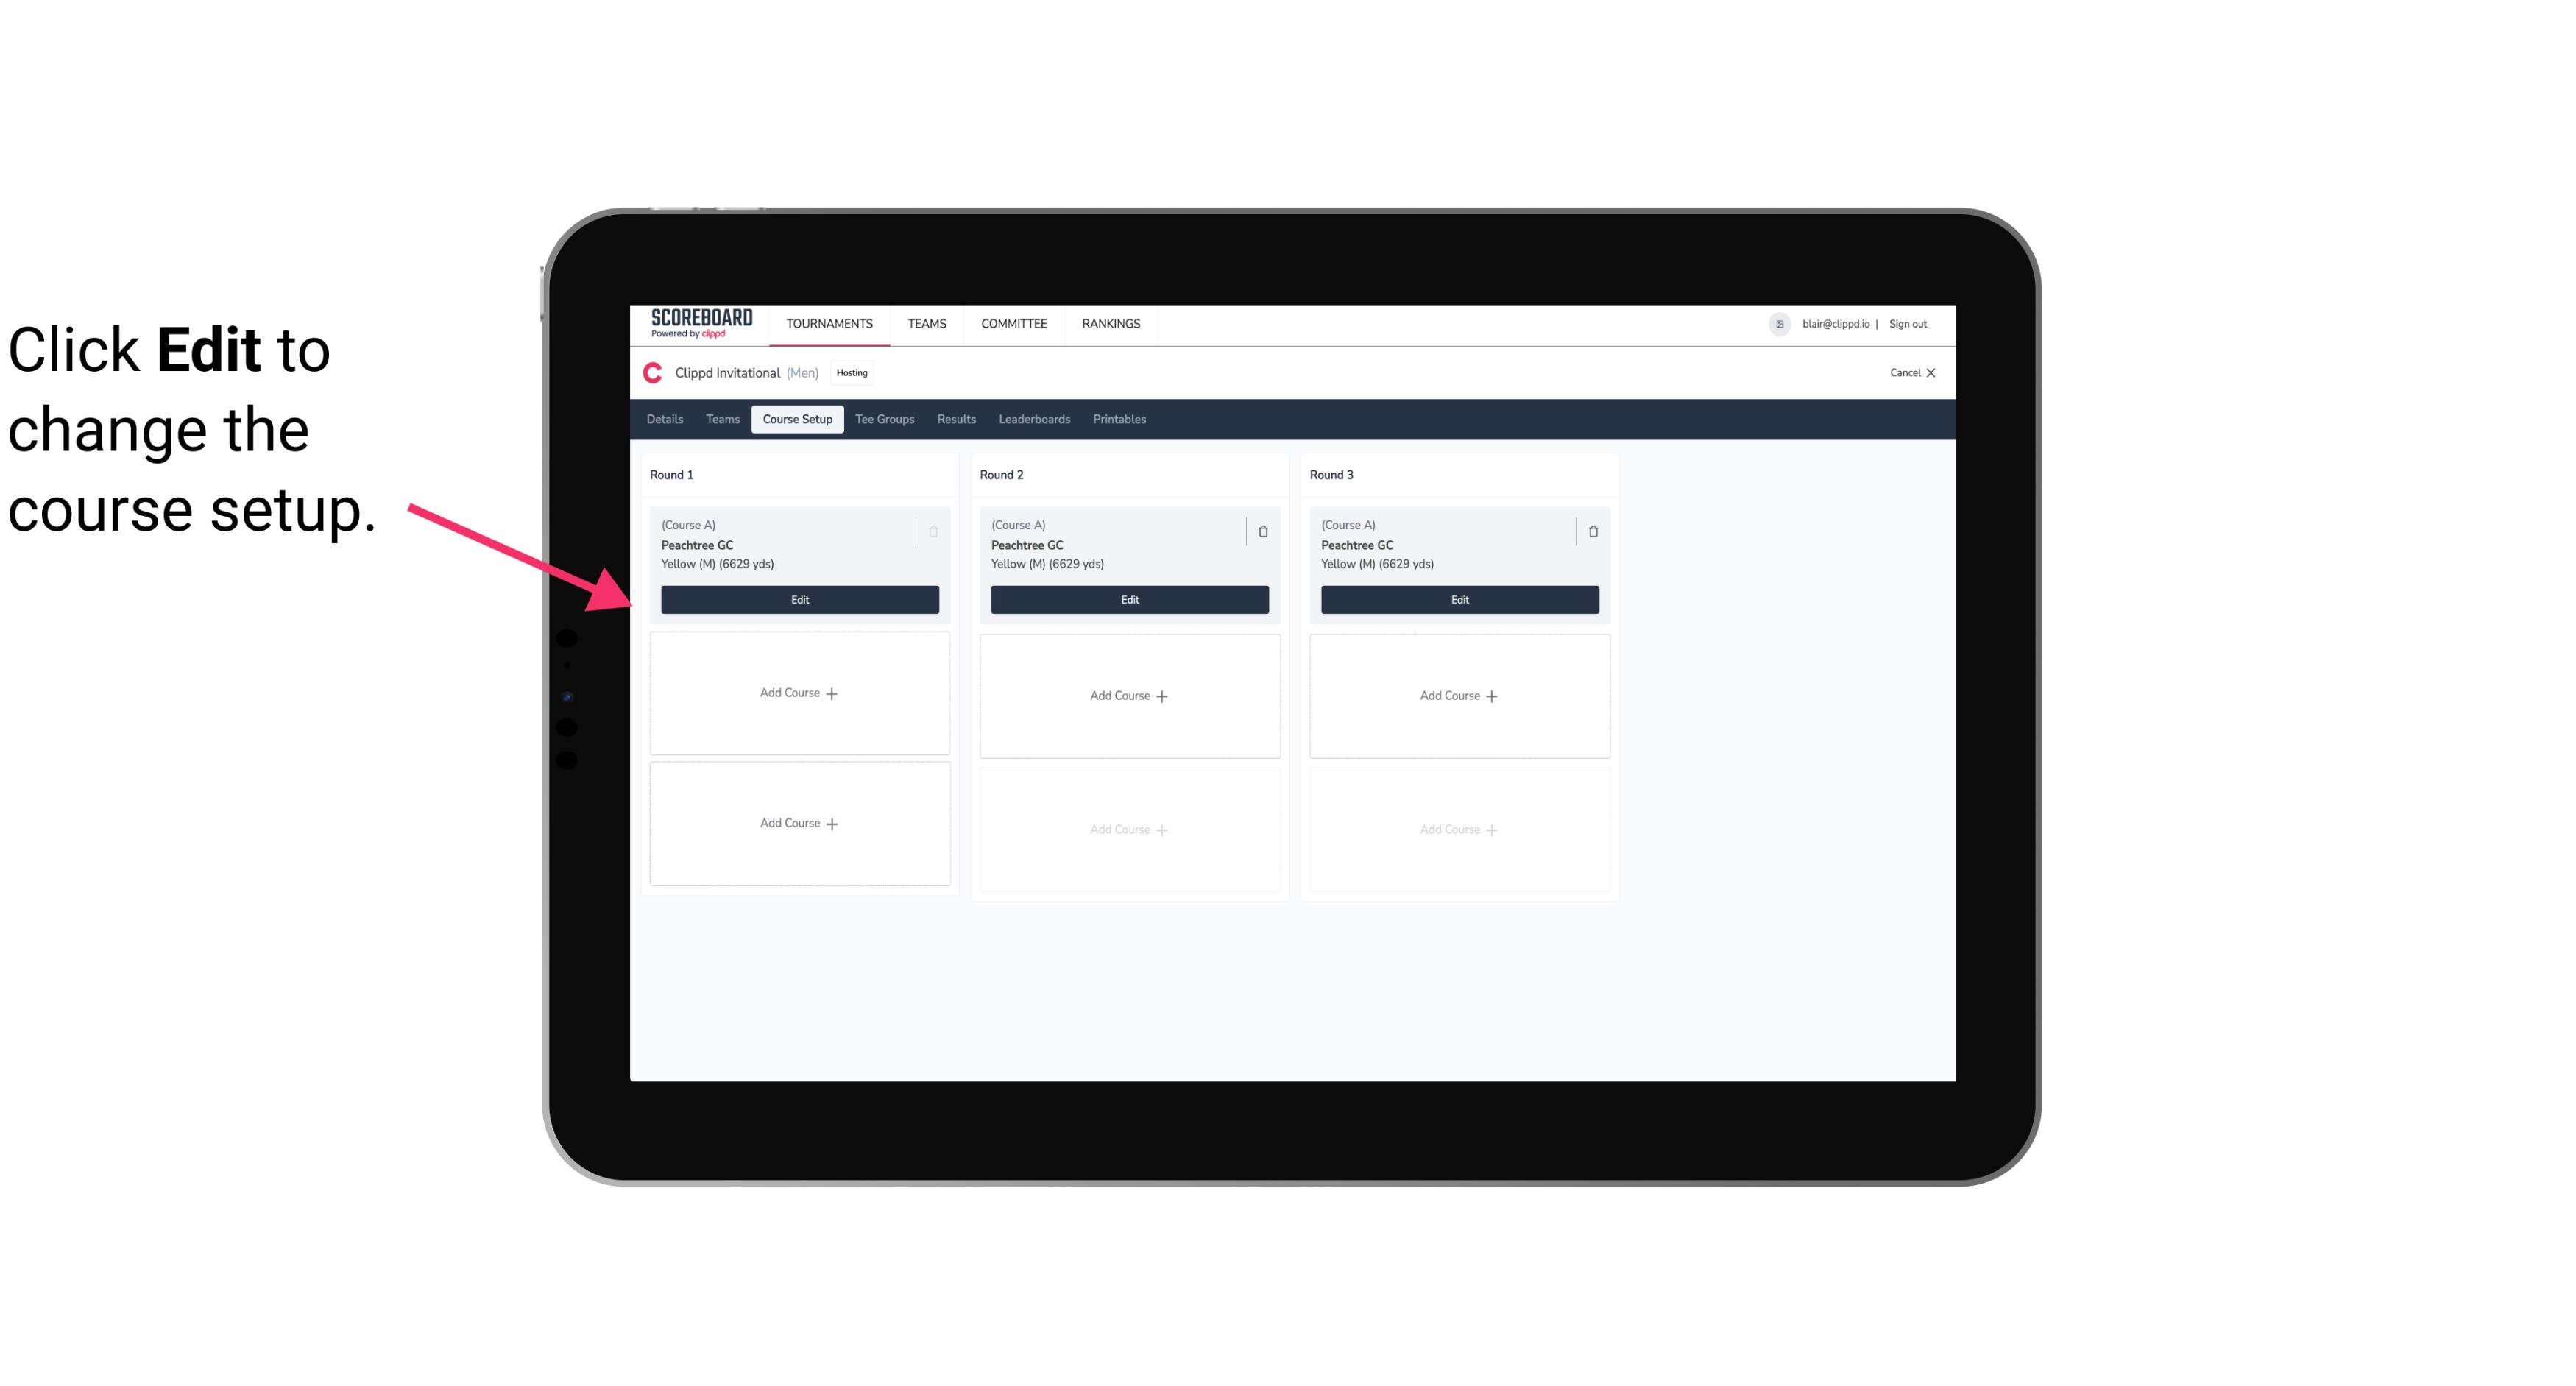Click Edit button for Round 2 course

[1128, 599]
